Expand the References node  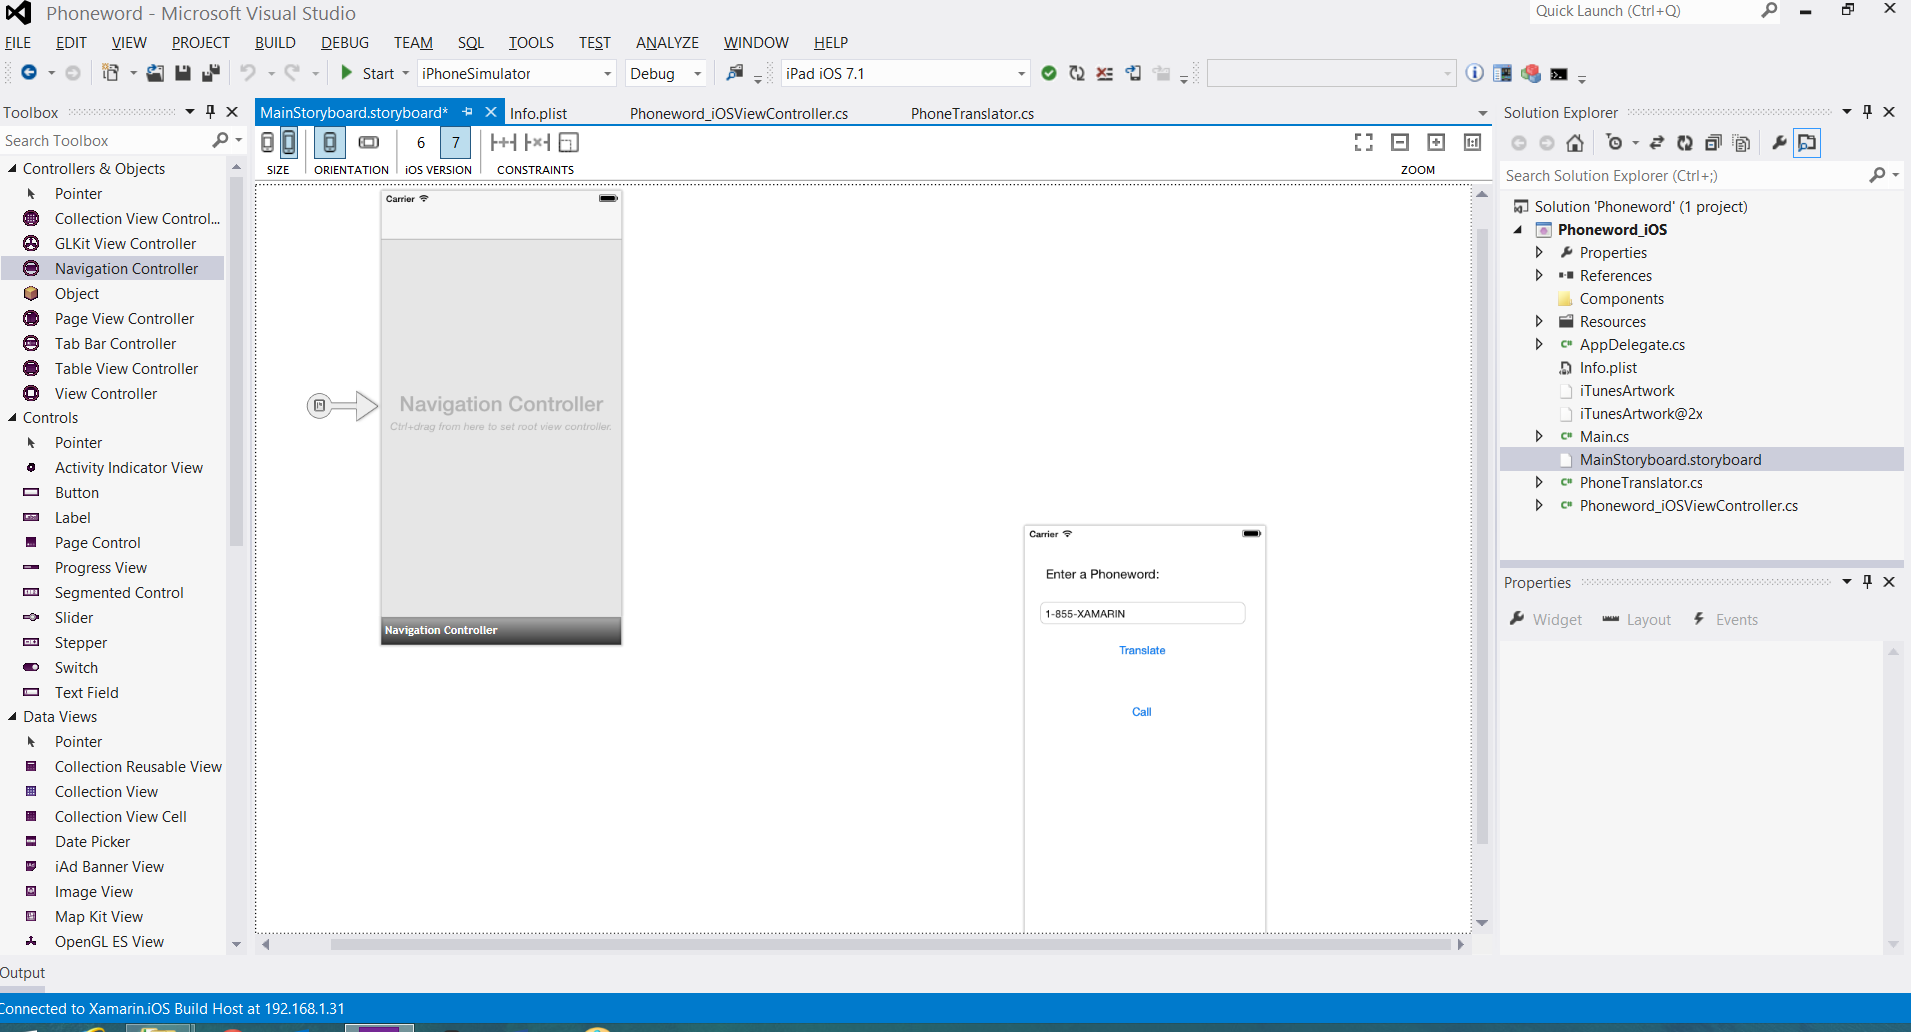pyautogui.click(x=1539, y=276)
